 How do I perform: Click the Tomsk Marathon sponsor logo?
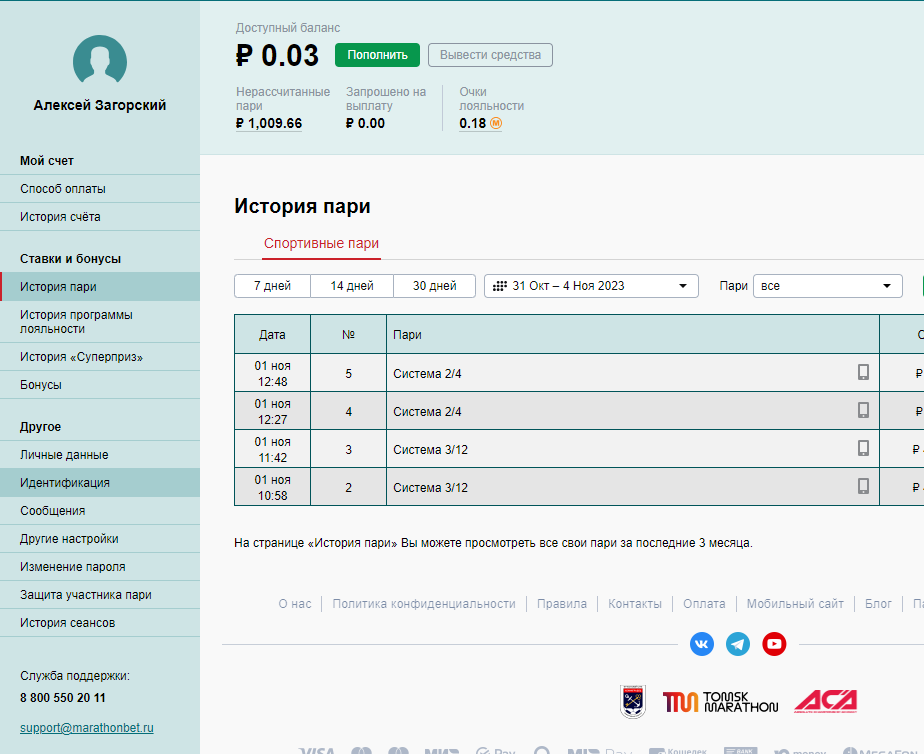tap(720, 702)
